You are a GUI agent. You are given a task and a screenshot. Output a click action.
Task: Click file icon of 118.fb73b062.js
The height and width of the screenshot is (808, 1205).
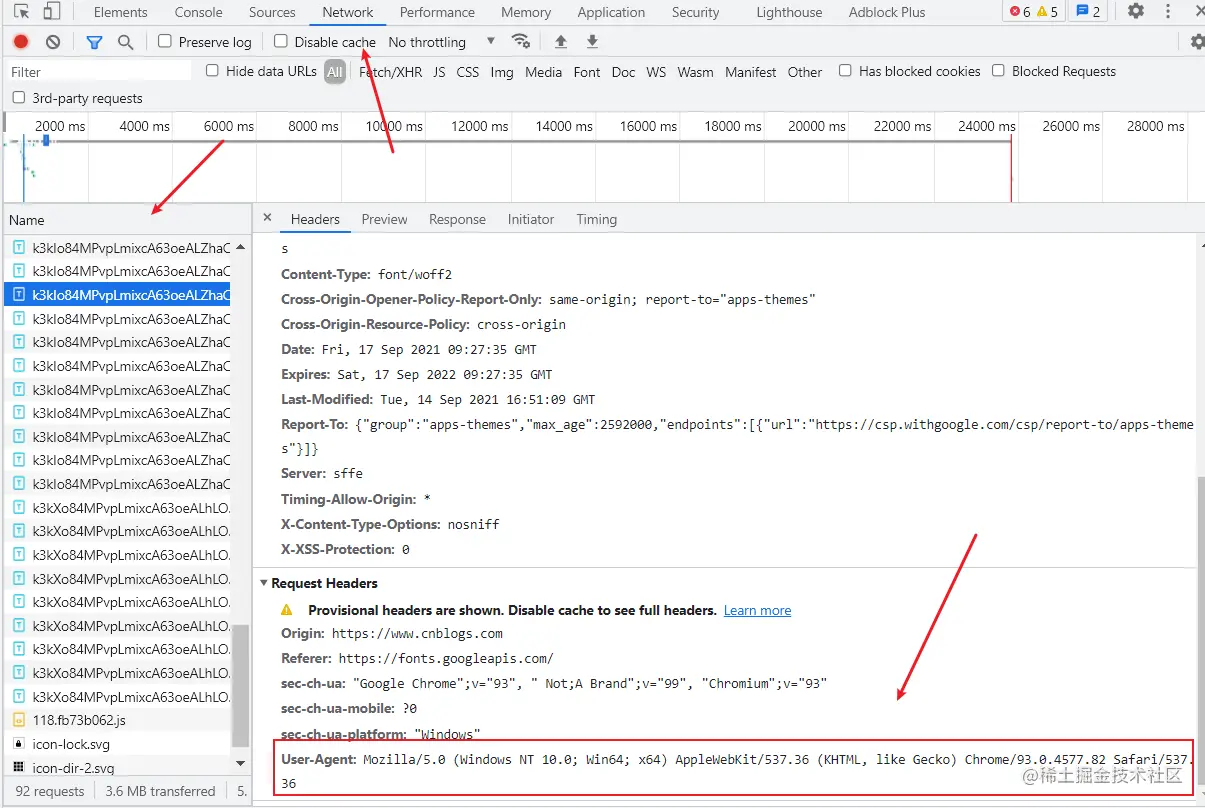[18, 720]
